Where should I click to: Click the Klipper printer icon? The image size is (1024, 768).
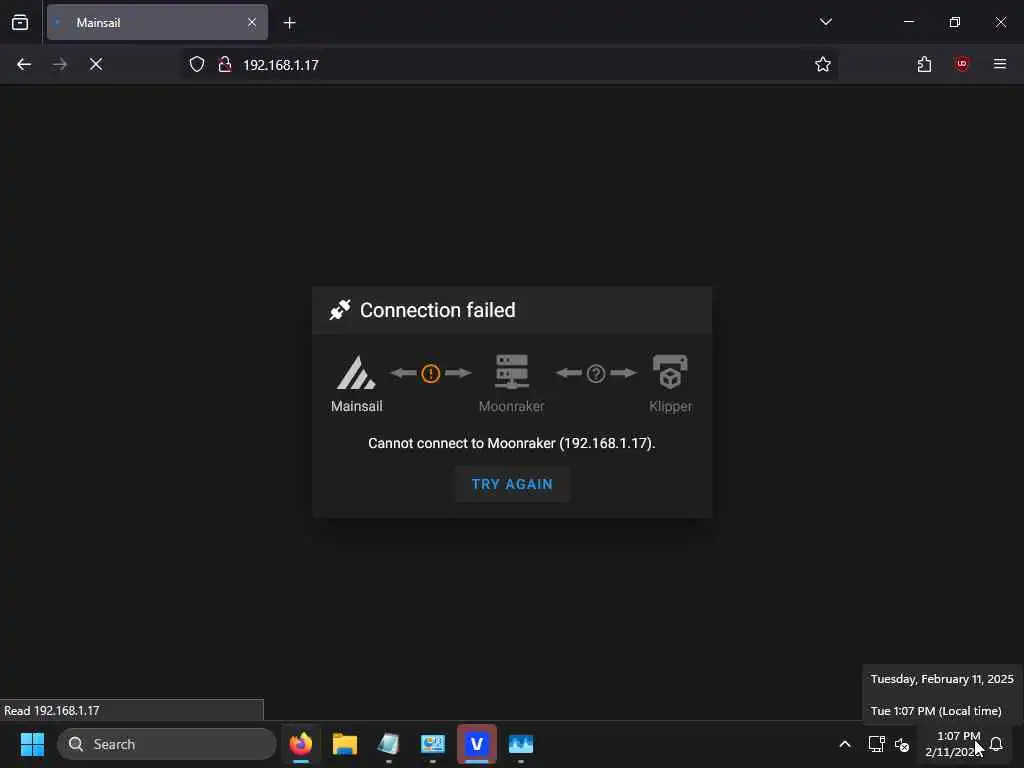tap(670, 372)
